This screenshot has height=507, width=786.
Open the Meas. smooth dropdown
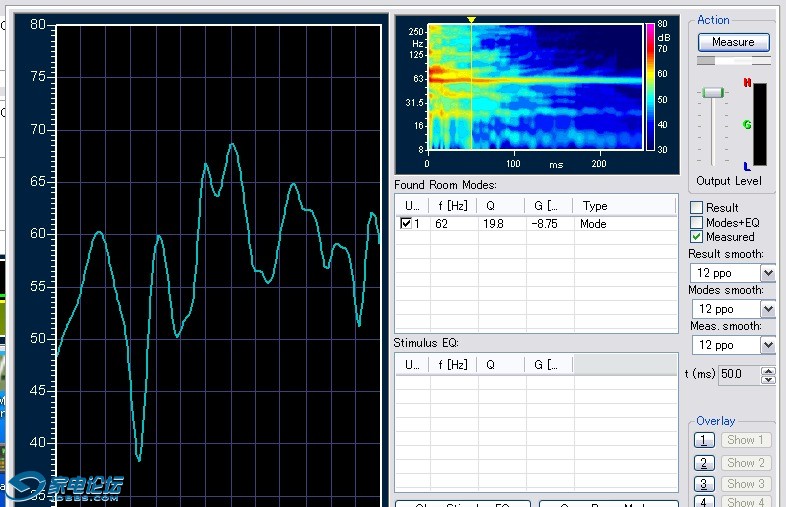(767, 345)
